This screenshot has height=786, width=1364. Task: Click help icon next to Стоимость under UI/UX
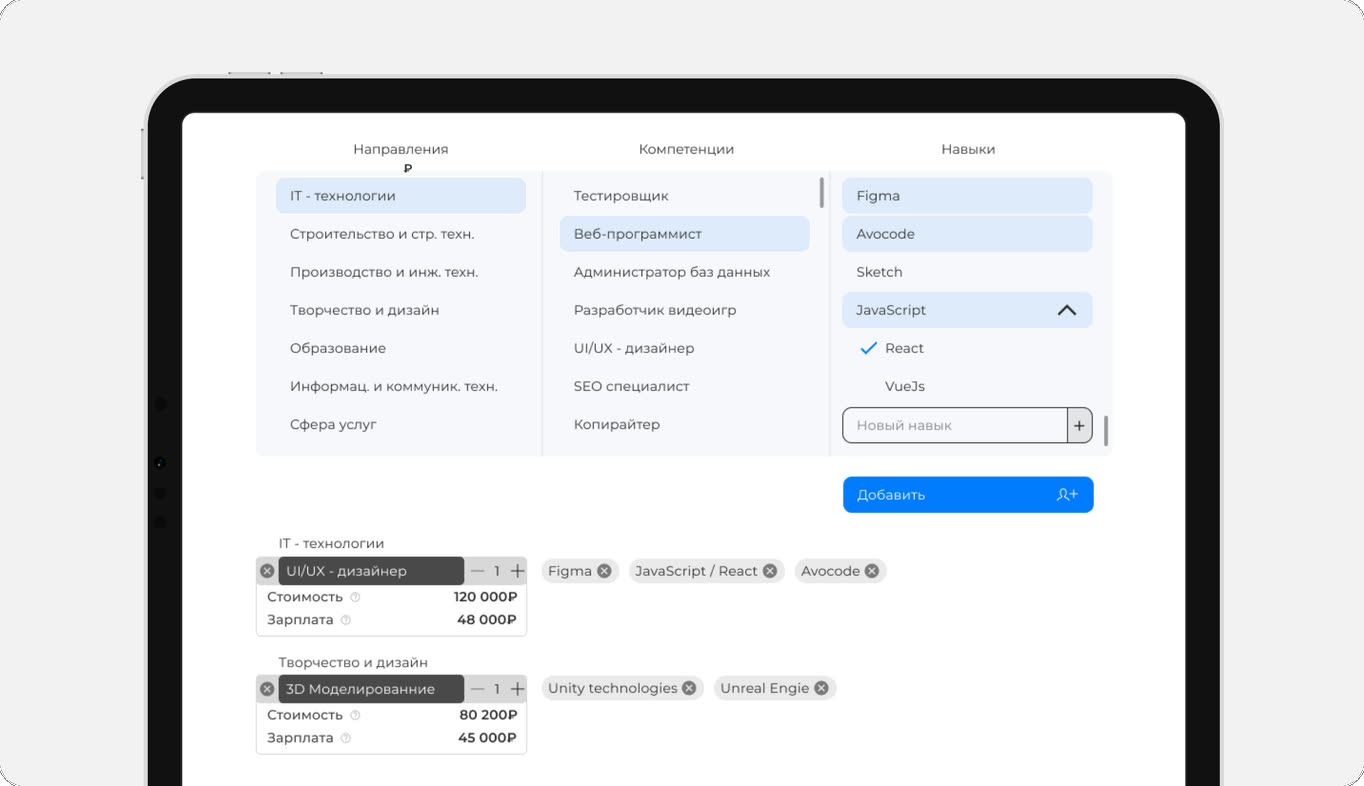[x=355, y=597]
